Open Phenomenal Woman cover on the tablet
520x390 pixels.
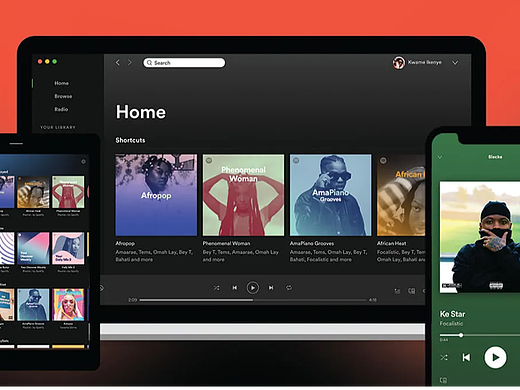tap(68, 192)
